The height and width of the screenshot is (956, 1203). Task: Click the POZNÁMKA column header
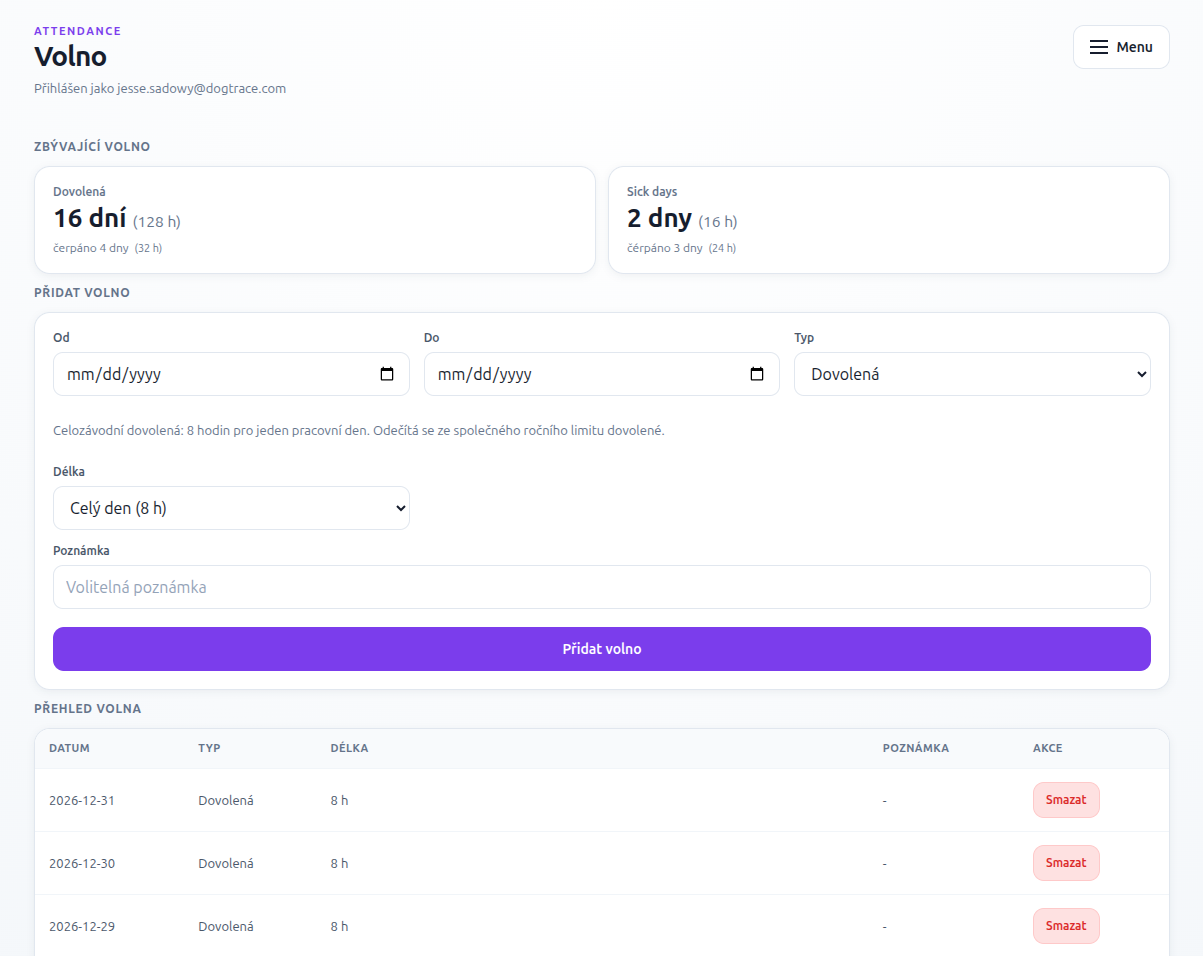pos(916,748)
